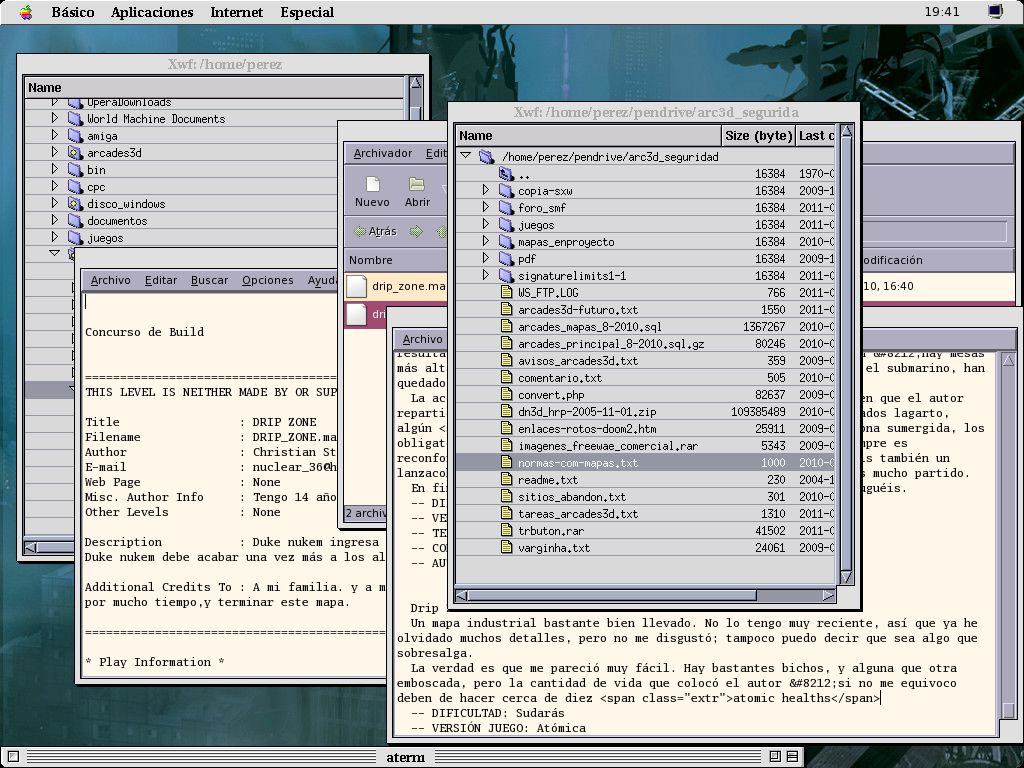Image resolution: width=1024 pixels, height=768 pixels.
Task: Click the green forward arrow in archiver
Action: tap(416, 231)
